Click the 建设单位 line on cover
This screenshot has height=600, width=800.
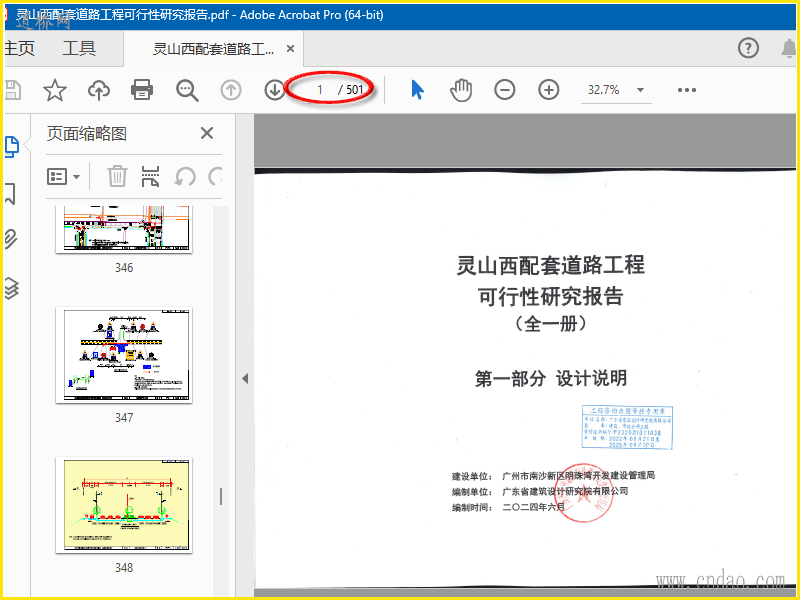[x=553, y=476]
